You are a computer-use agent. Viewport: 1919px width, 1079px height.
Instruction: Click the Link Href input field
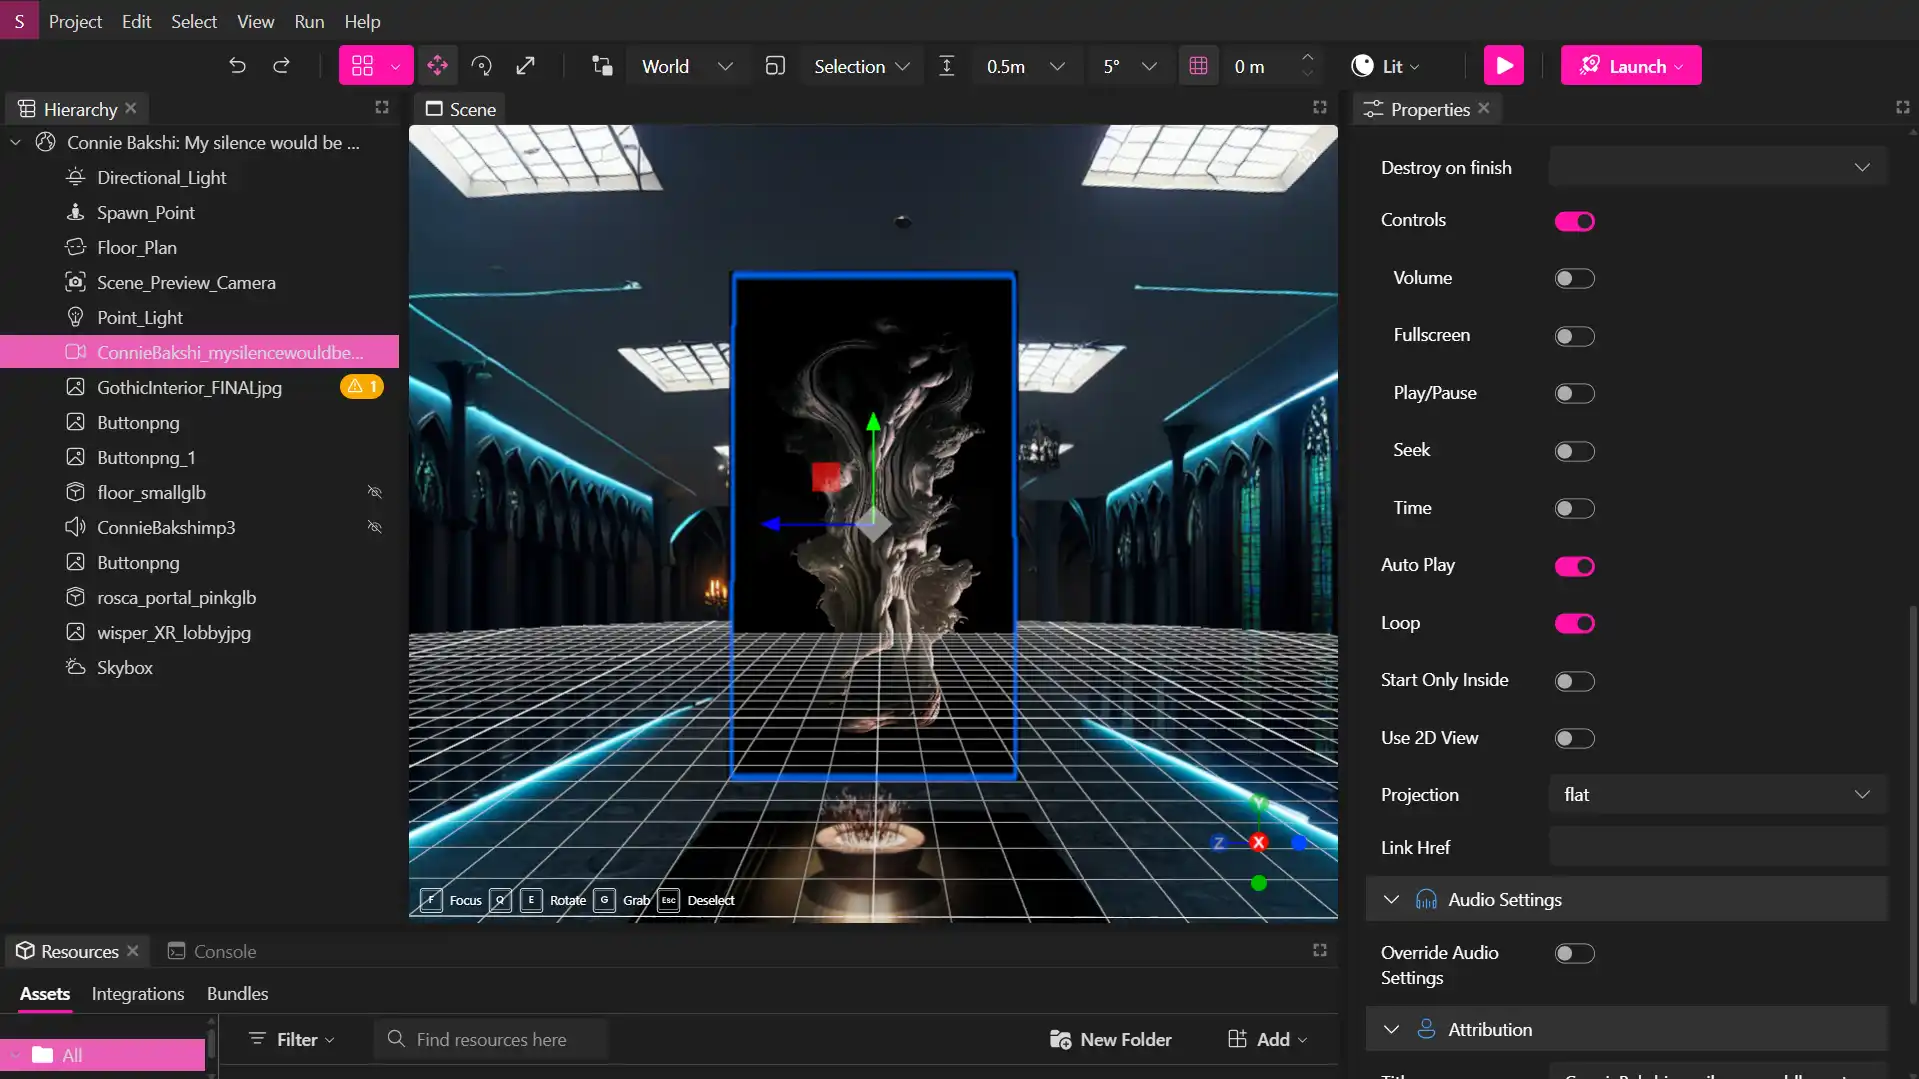point(1718,847)
